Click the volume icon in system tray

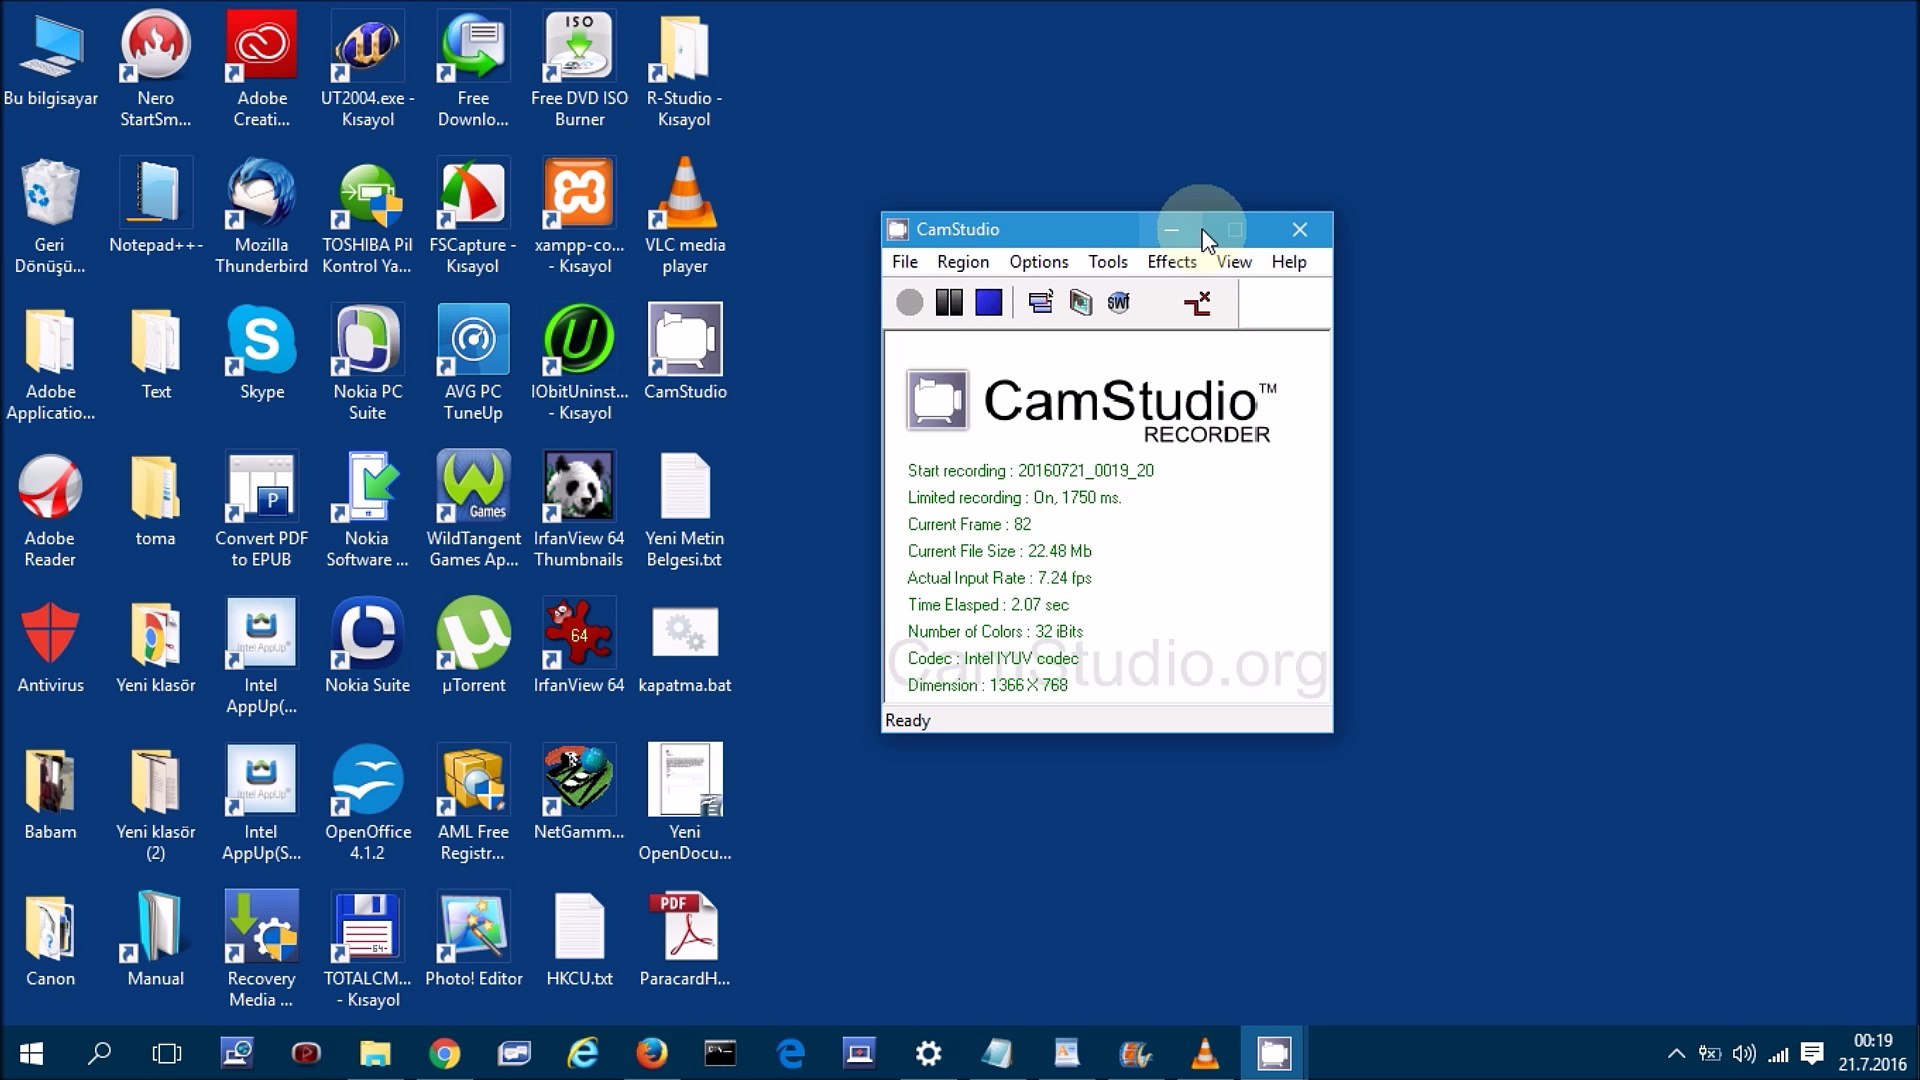pyautogui.click(x=1743, y=1053)
